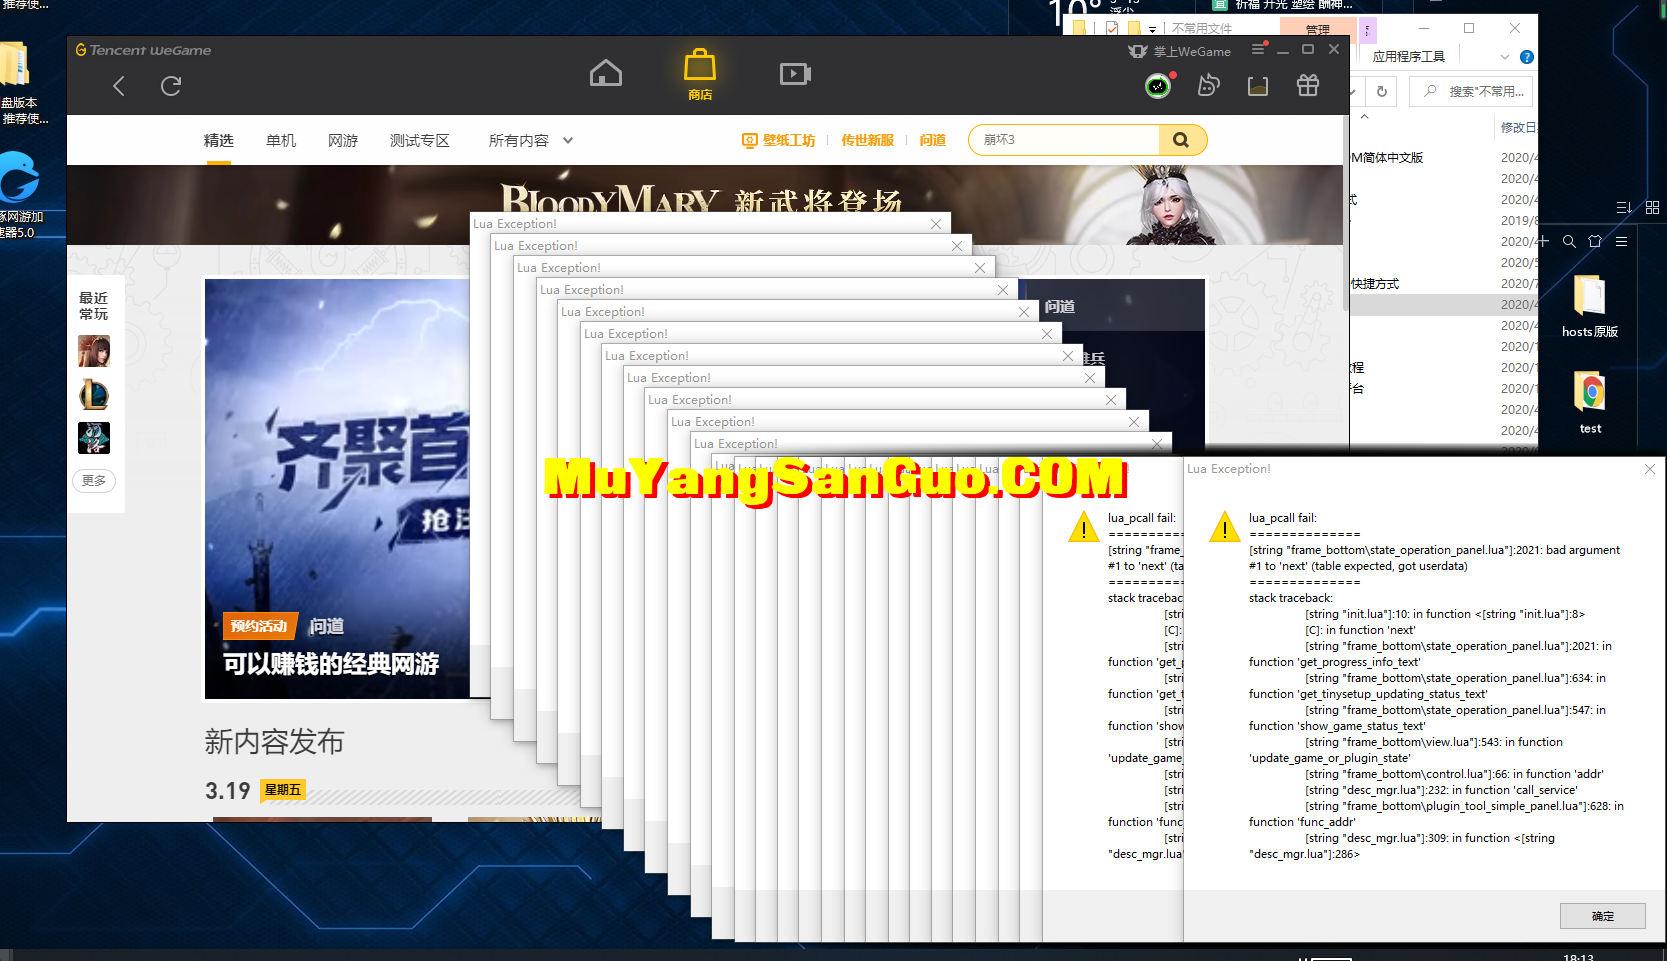Screen dimensions: 1667x961
Task: Open the green assistant avatar icon
Action: tap(1158, 86)
